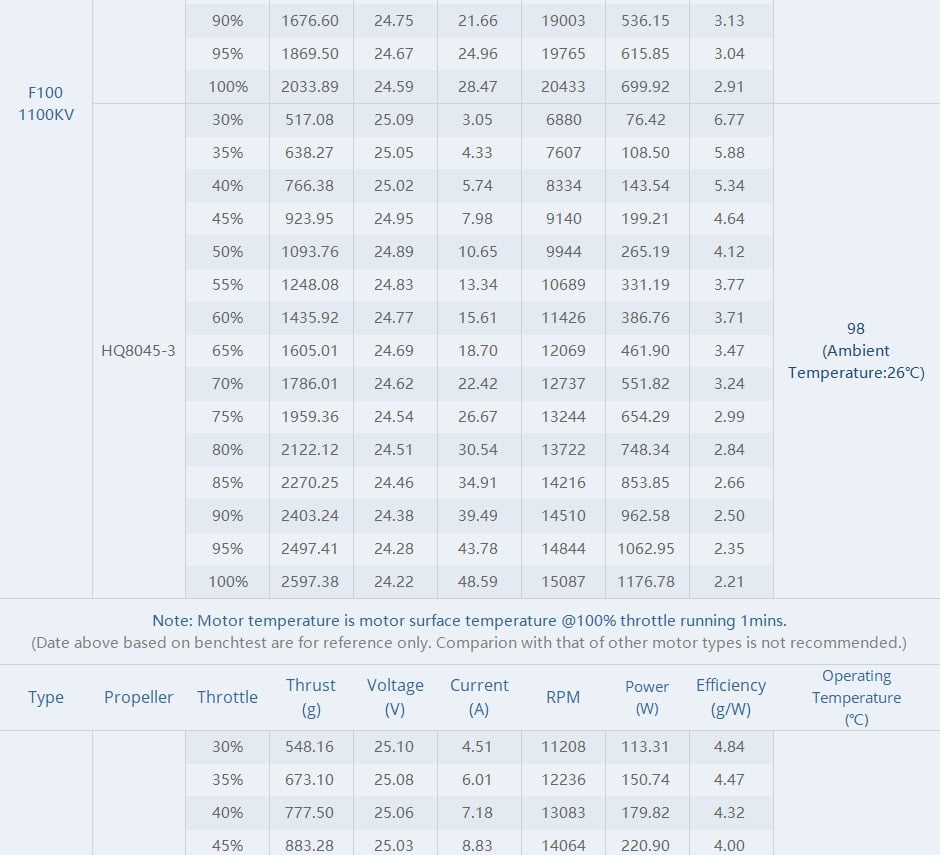Select the 2597.38 thrust value cell
The image size is (940, 855).
point(310,581)
